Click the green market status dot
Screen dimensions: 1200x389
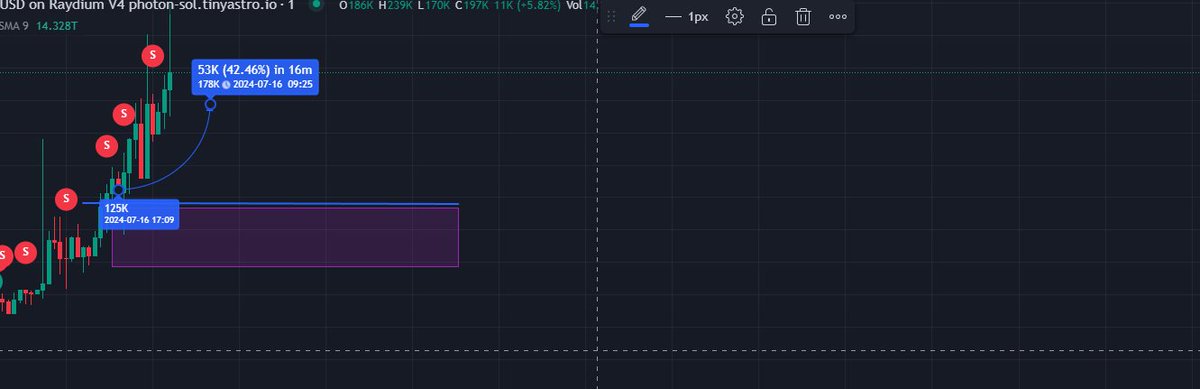click(x=317, y=5)
